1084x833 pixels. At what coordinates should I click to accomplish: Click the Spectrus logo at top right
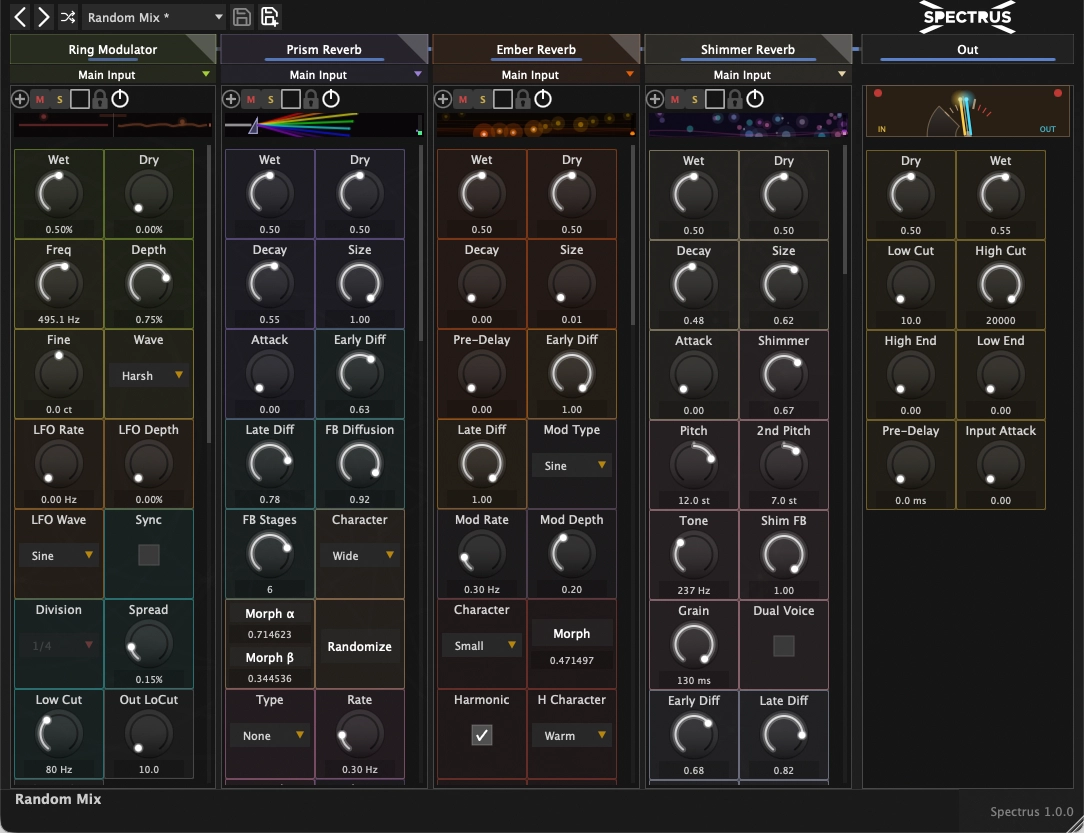click(x=965, y=17)
